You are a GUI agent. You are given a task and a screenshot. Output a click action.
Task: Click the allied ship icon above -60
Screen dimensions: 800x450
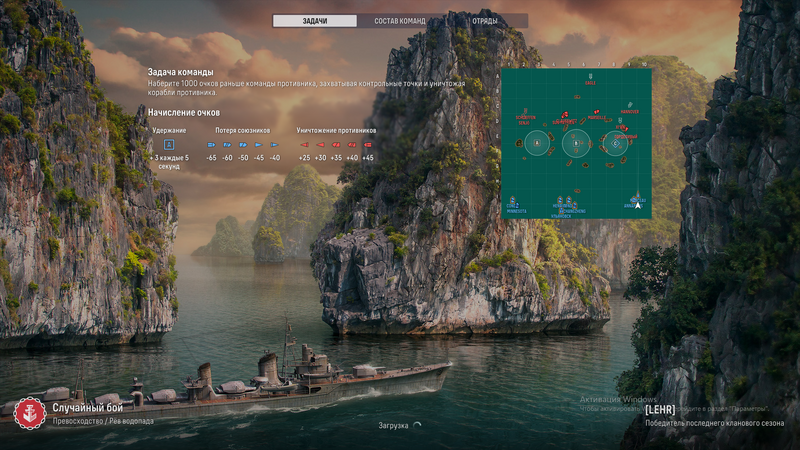[227, 145]
